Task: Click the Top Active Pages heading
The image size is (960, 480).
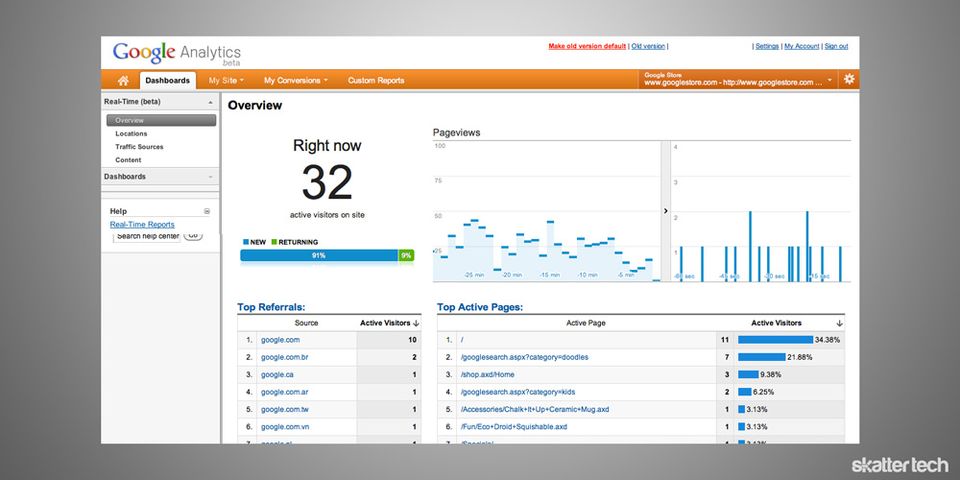Action: [x=480, y=307]
